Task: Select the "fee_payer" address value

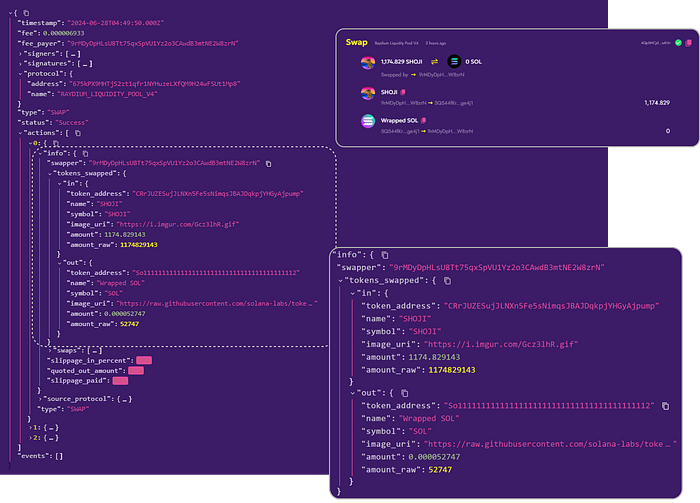Action: tap(153, 44)
